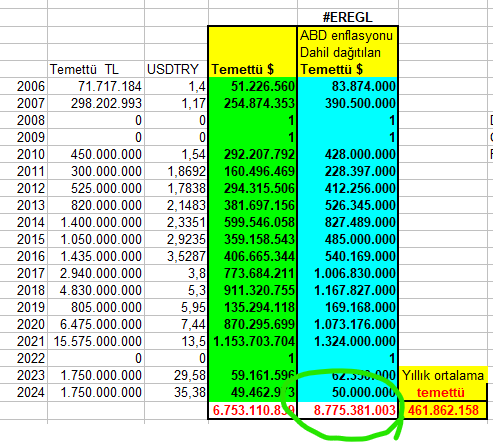This screenshot has height=443, width=493.
Task: Select cell with value 71.717.184
Action: point(96,86)
